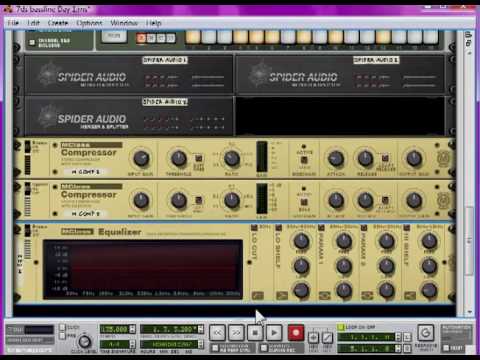Click M COMP 2 Attack knob
Image resolution: width=480 pixels, height=360 pixels.
(336, 201)
